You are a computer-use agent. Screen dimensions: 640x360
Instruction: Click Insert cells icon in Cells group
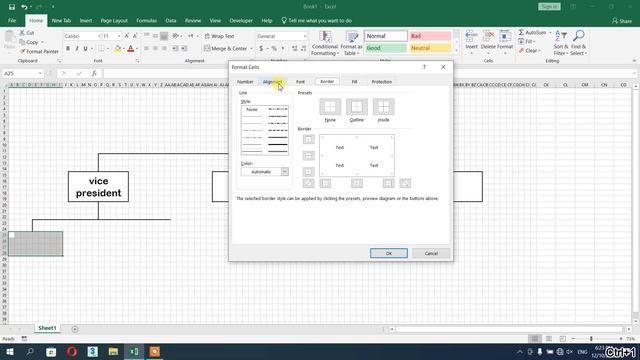[471, 37]
